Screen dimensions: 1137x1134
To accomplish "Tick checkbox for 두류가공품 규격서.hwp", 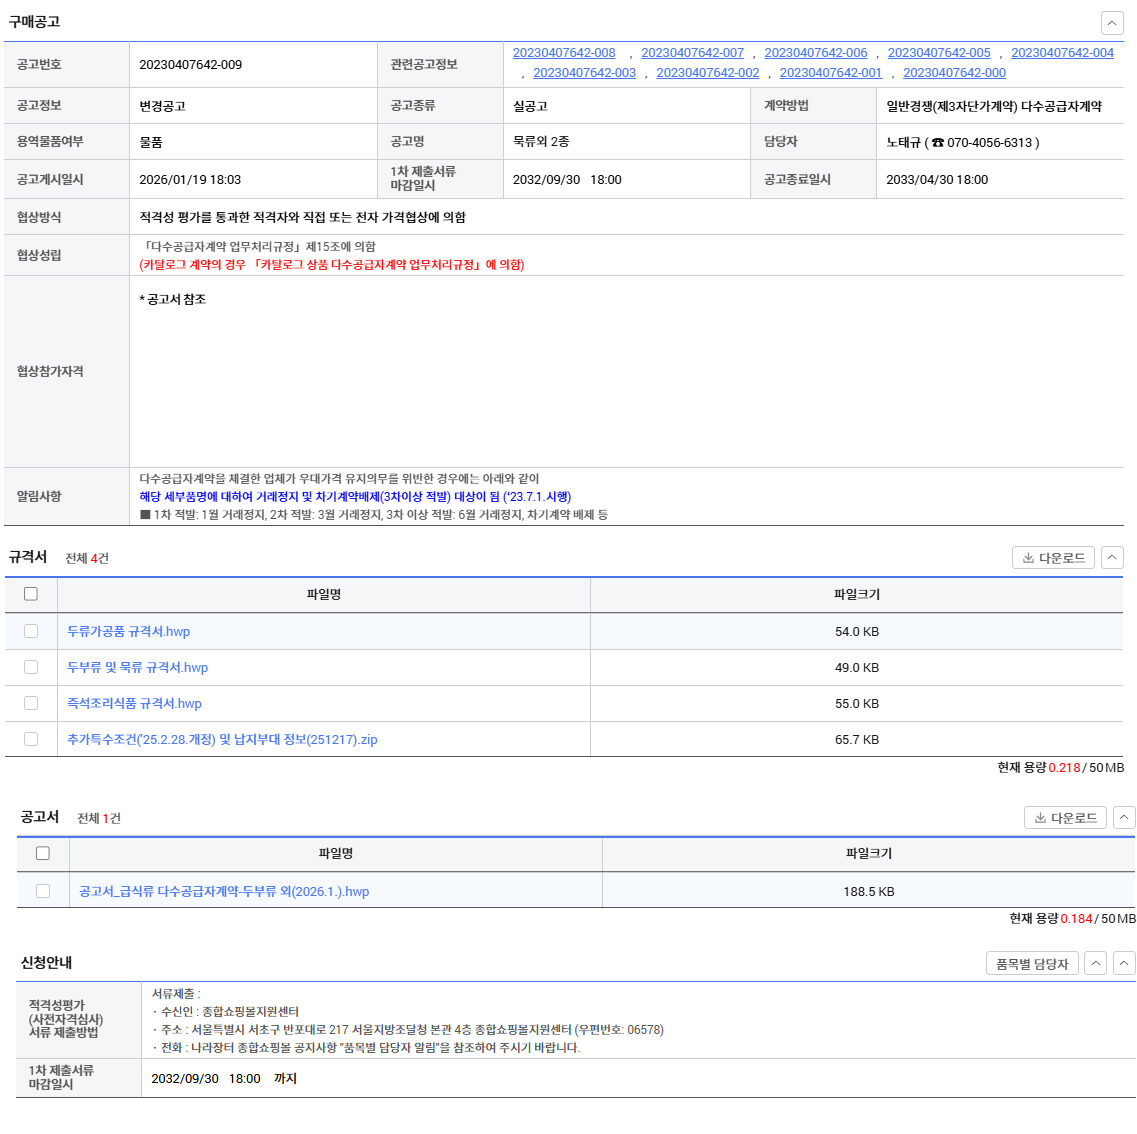I will click(x=31, y=632).
